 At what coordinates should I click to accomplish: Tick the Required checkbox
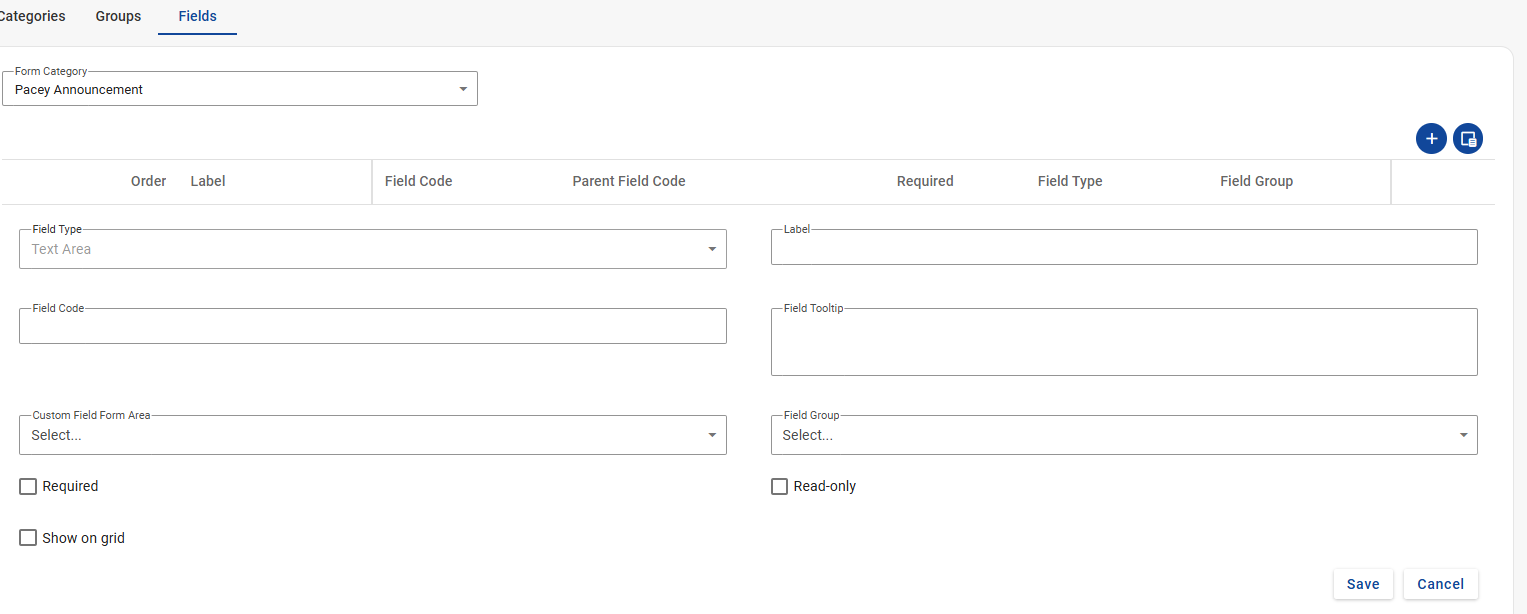[x=28, y=486]
